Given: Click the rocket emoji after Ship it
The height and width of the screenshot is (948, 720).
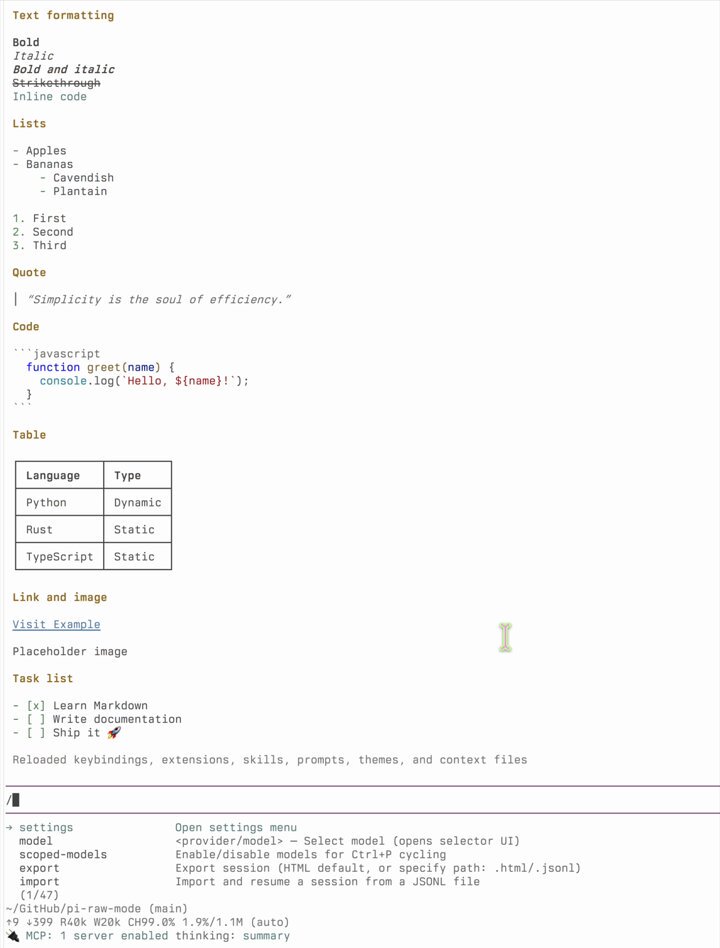Looking at the screenshot, I should point(114,733).
